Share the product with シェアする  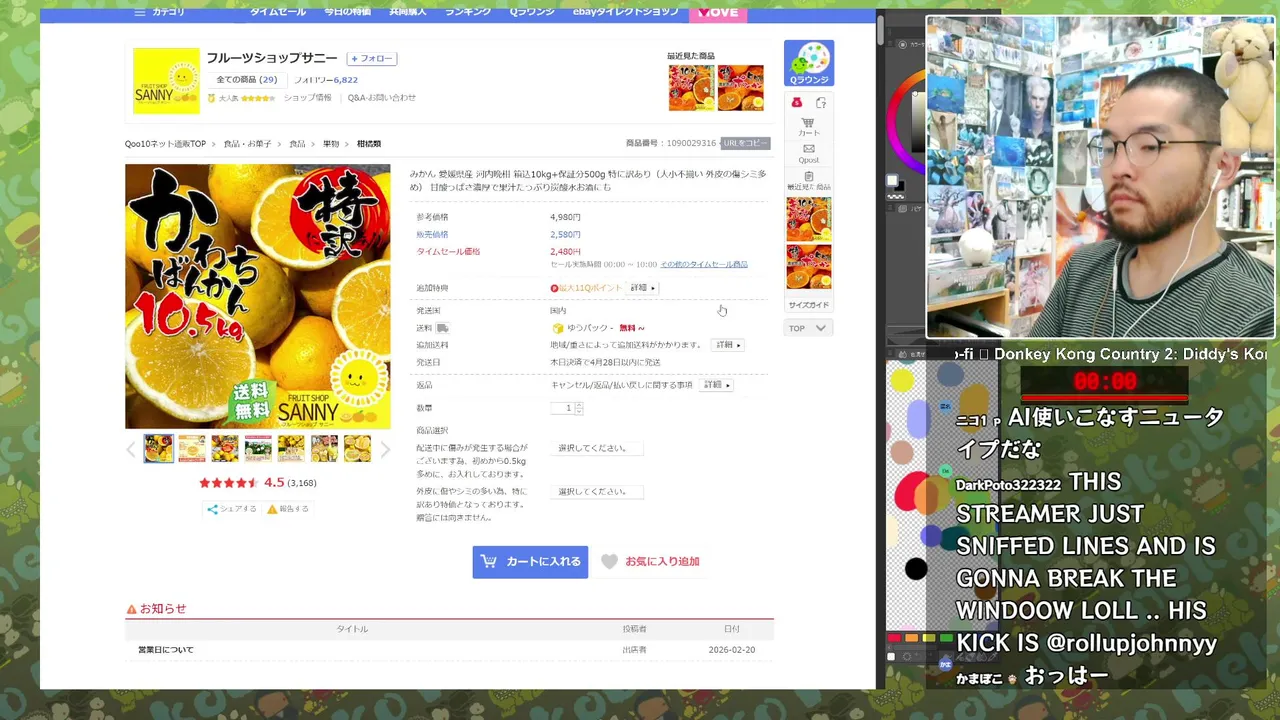(x=232, y=509)
